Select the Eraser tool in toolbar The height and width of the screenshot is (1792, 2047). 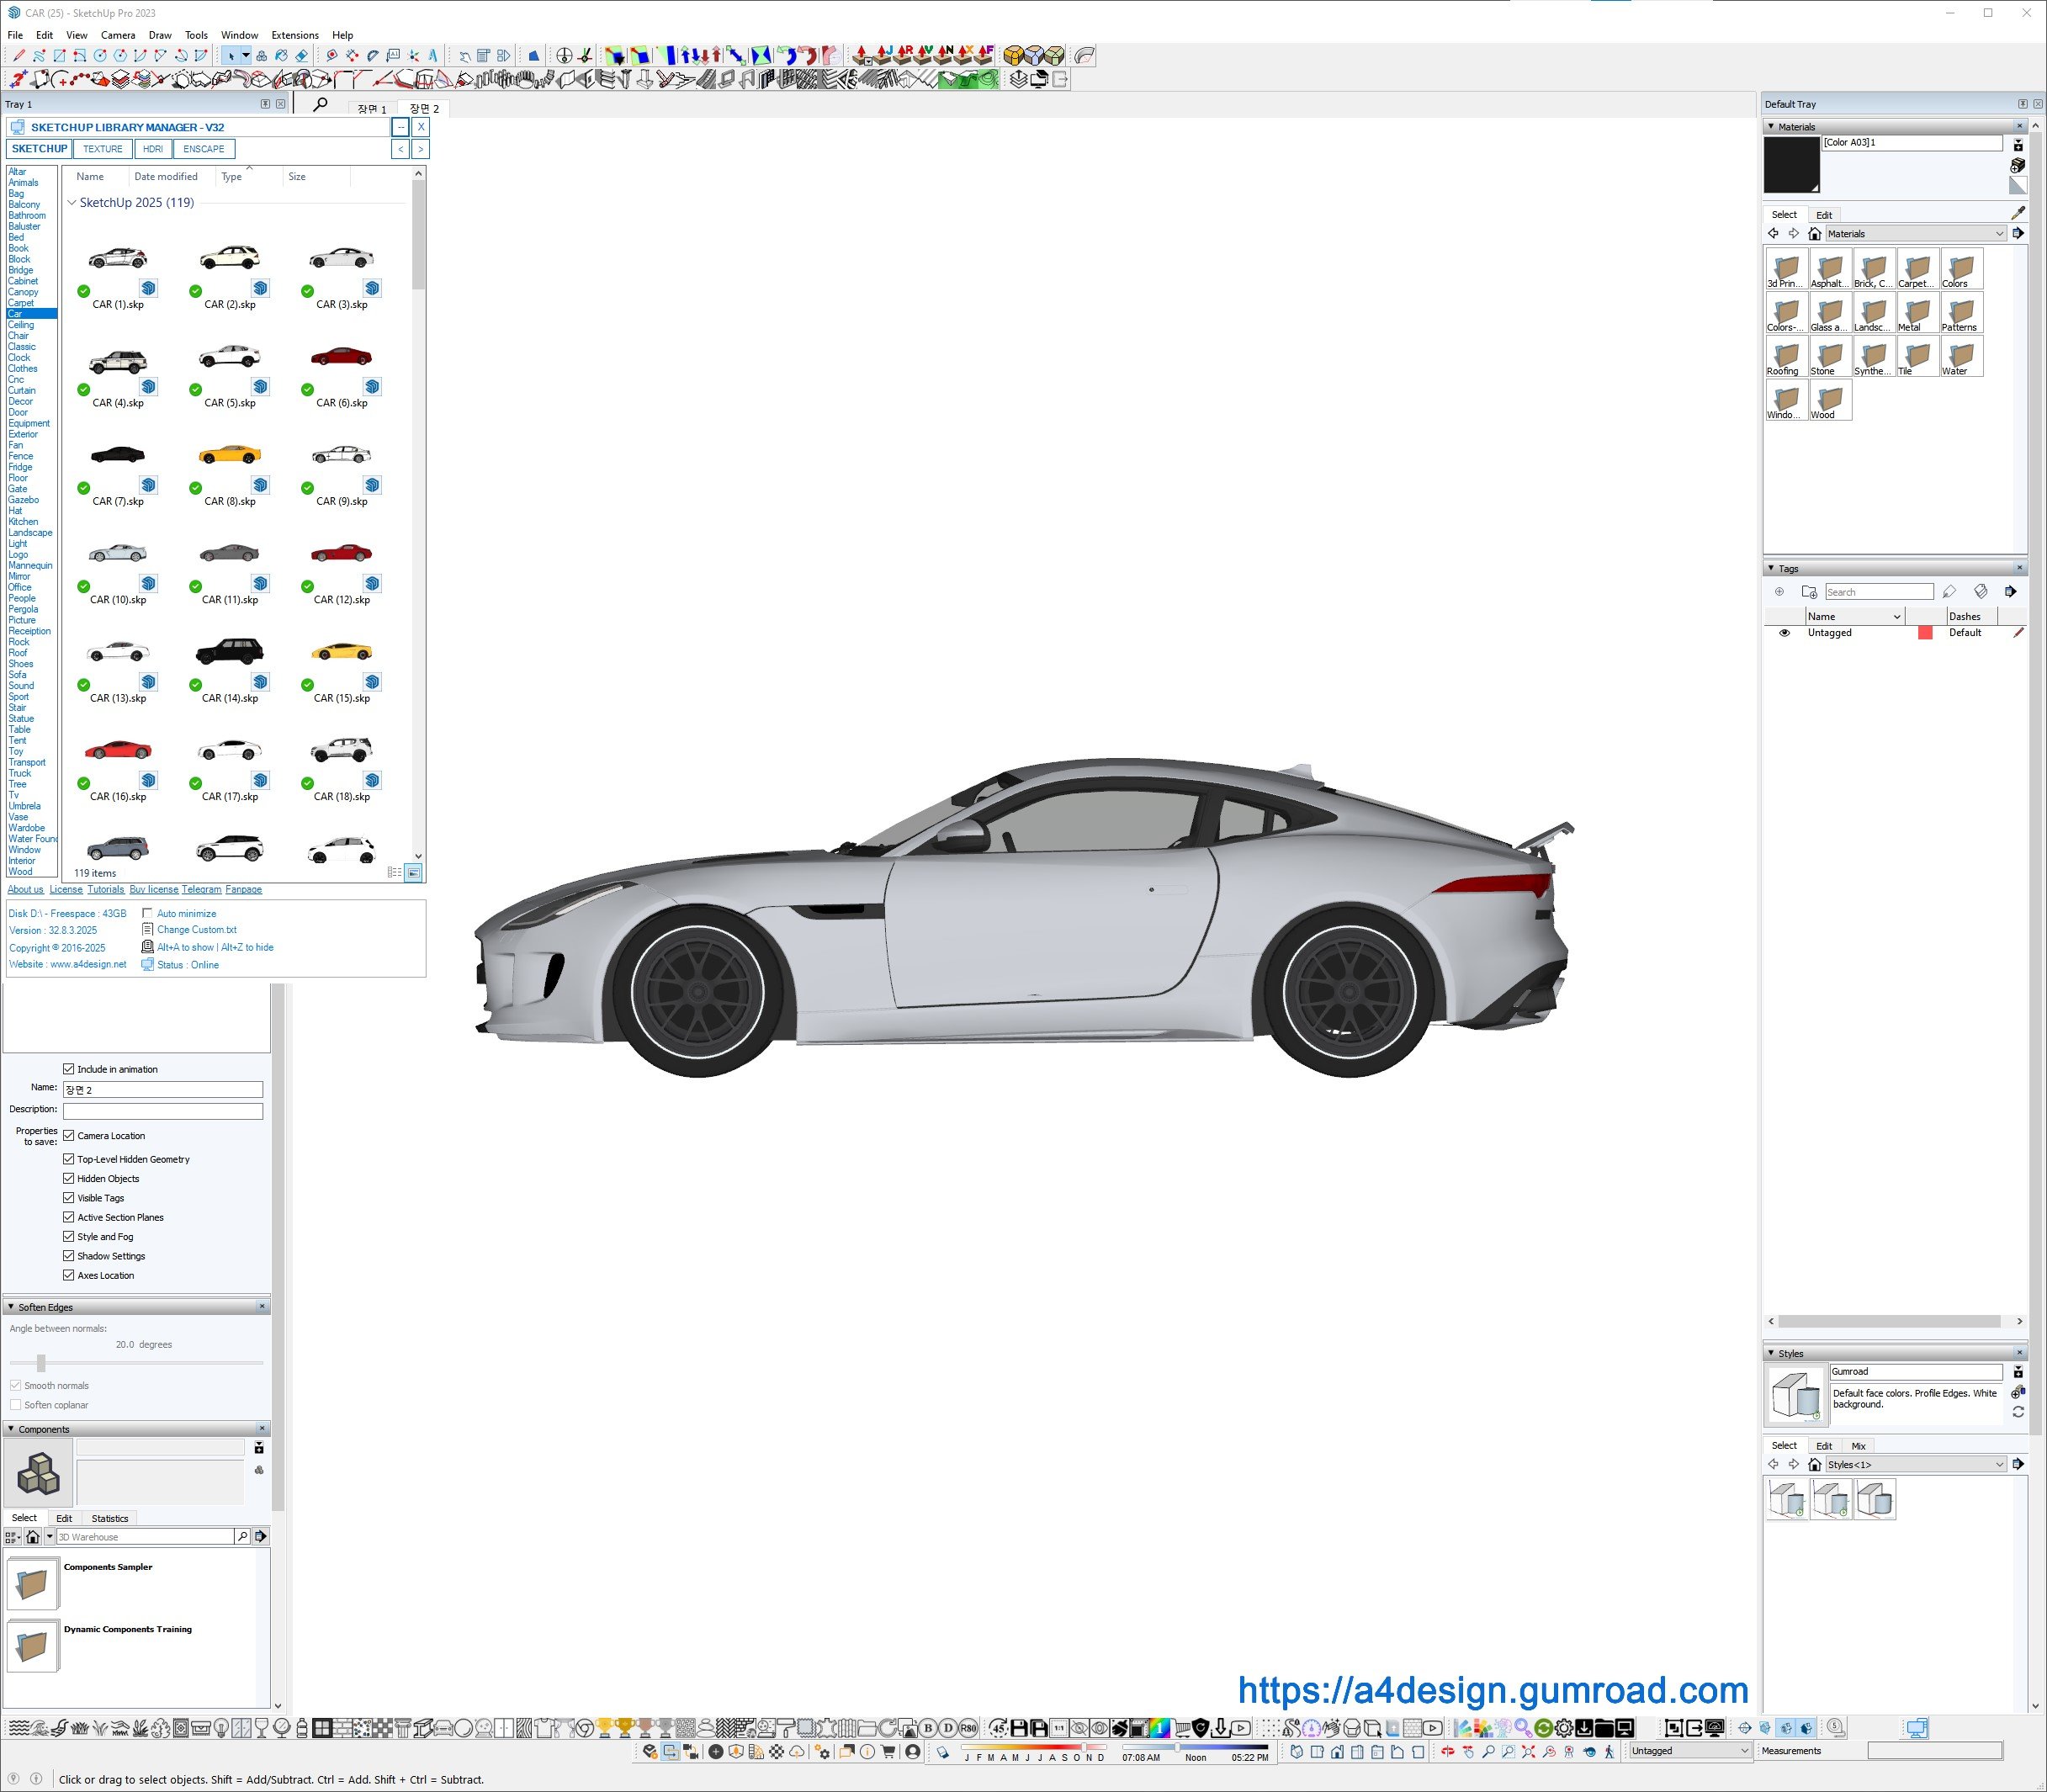point(301,56)
